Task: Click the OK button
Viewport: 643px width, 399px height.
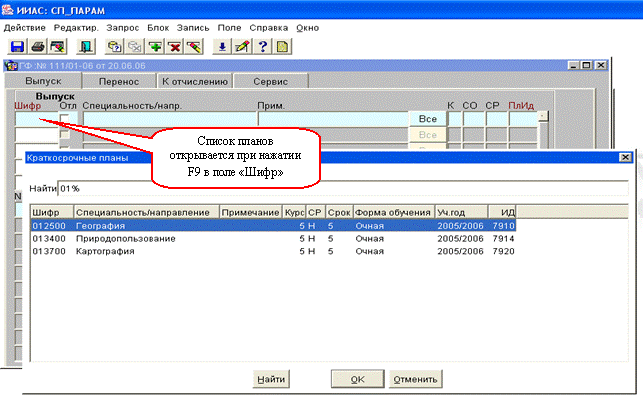Action: click(x=358, y=379)
